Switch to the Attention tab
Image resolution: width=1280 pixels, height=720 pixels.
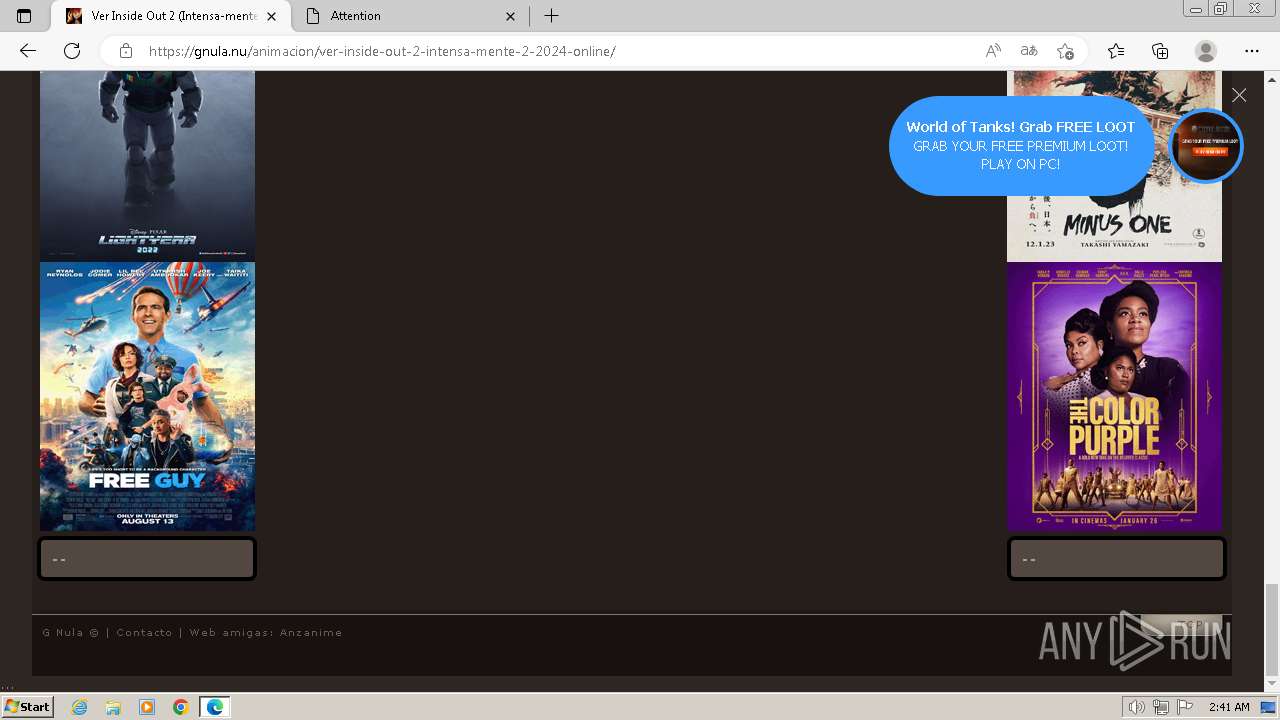(411, 16)
